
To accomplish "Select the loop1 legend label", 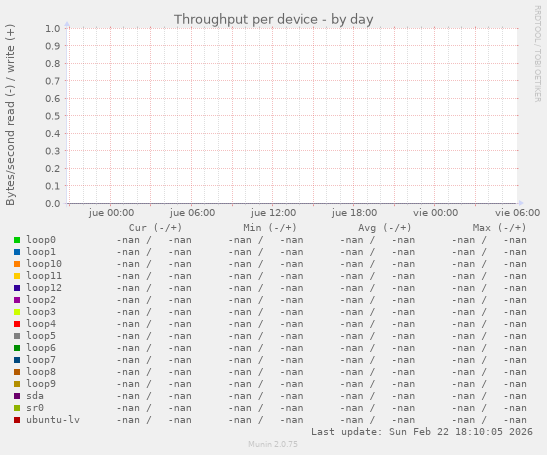I will 41,252.
